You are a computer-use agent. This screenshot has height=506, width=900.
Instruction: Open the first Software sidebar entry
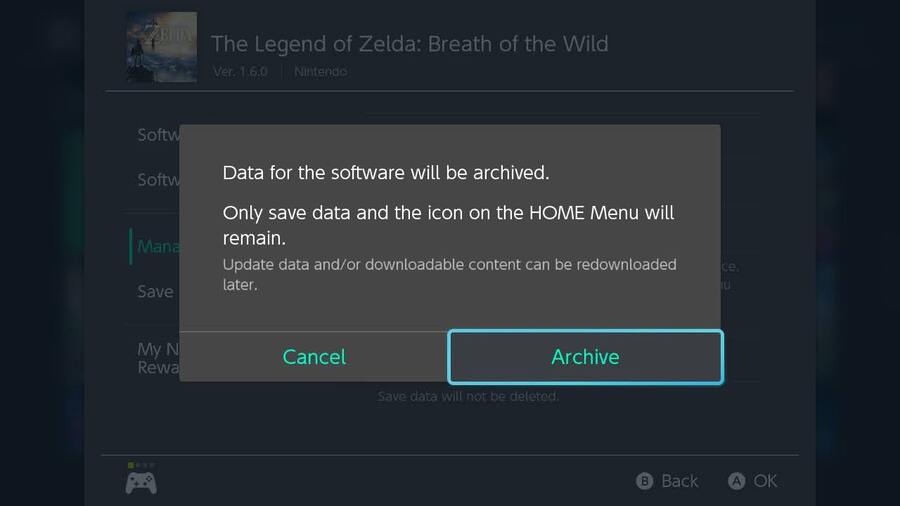[x=158, y=135]
